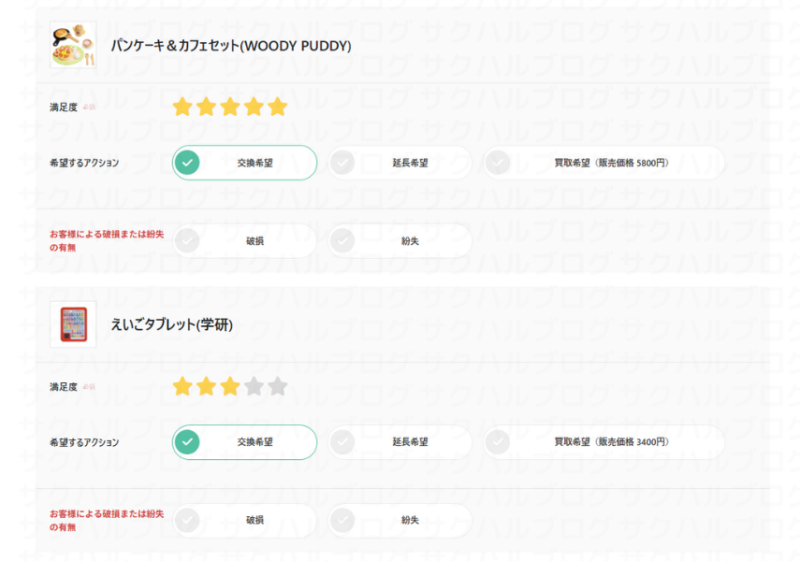This screenshot has width=800, height=561.
Task: Open the Pancake & Cafe set thumbnail image
Action: coord(73,45)
